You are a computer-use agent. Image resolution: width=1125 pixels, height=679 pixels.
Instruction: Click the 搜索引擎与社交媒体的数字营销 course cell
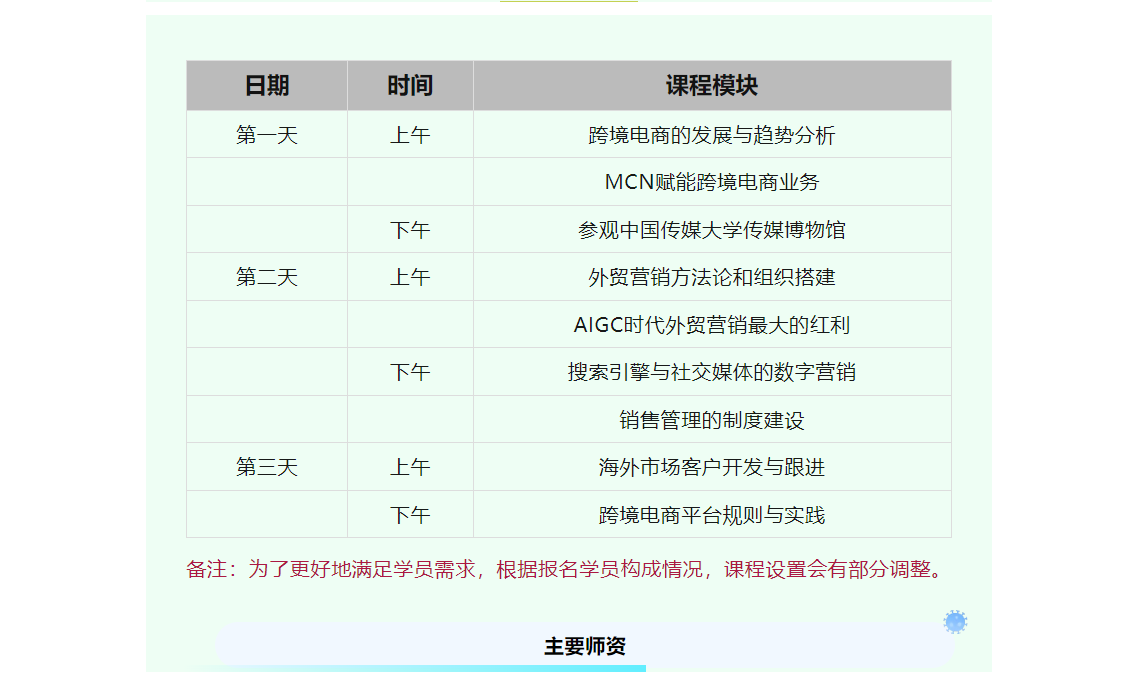pyautogui.click(x=712, y=372)
